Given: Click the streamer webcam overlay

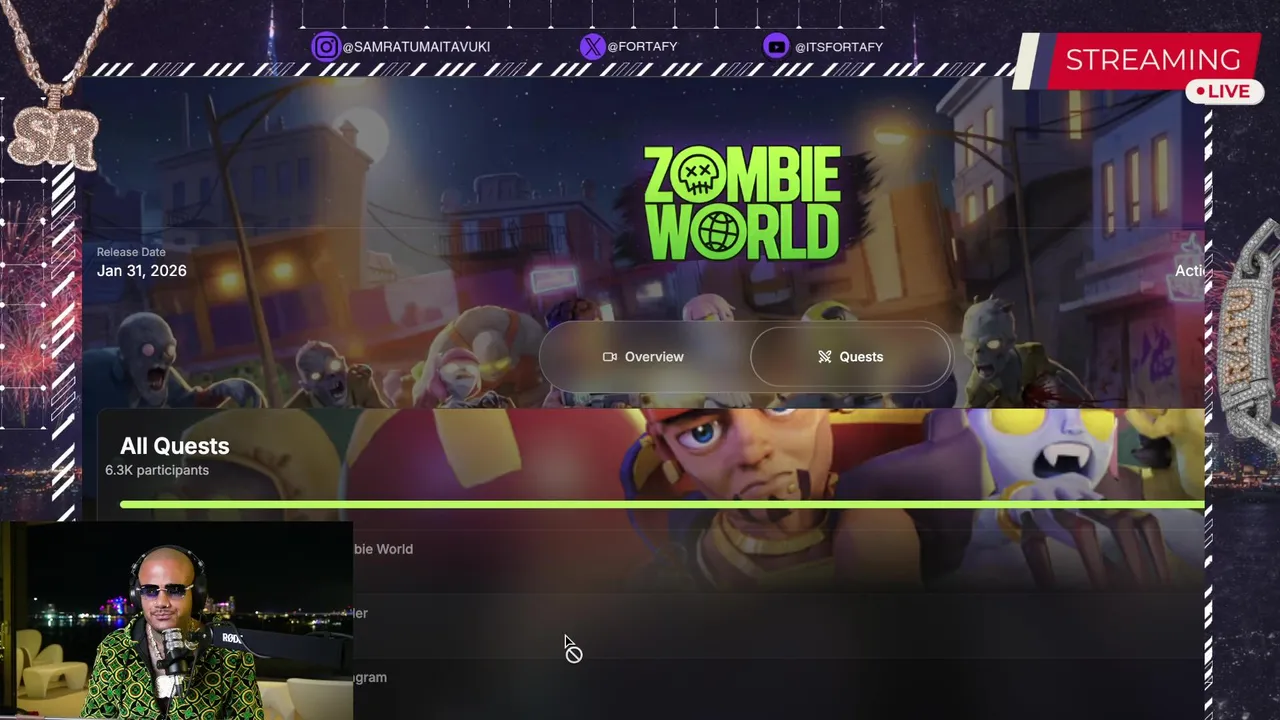Looking at the screenshot, I should point(176,620).
